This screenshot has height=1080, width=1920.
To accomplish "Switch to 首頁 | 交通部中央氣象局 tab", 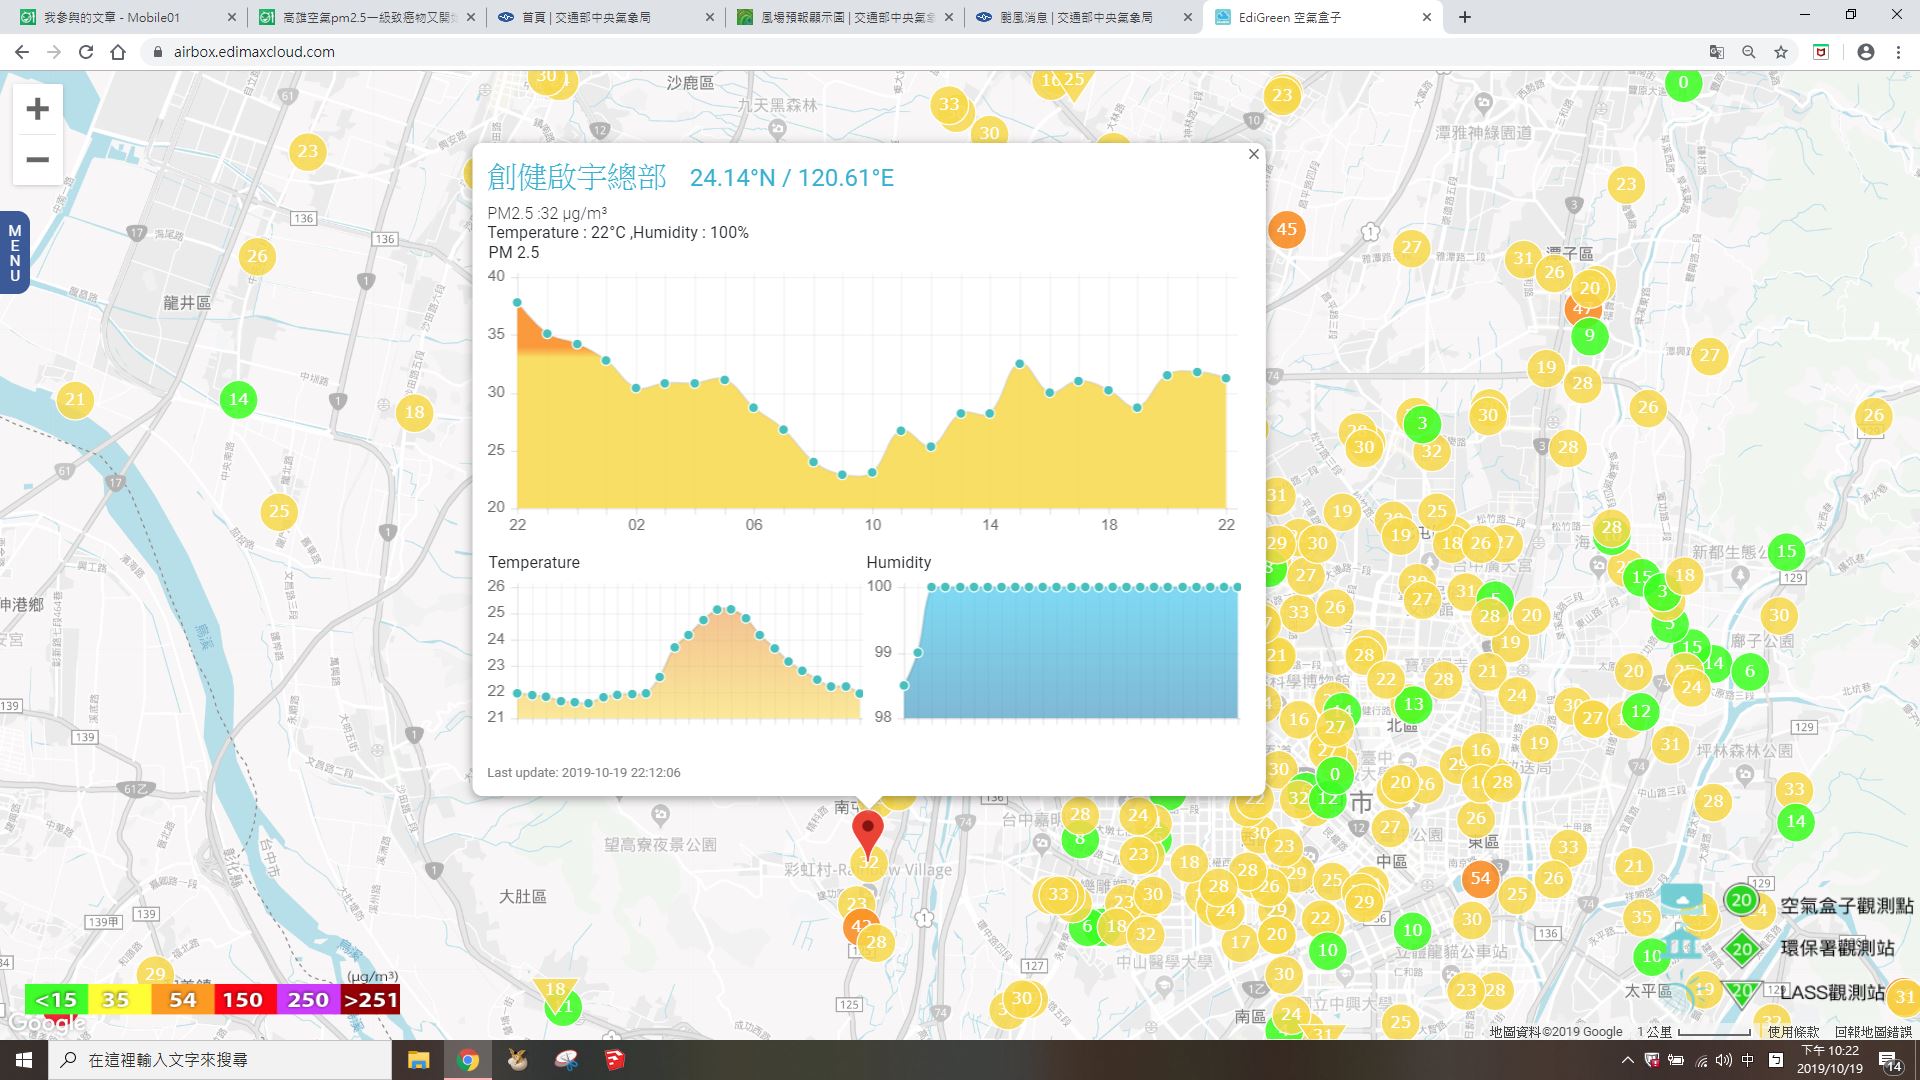I will coord(606,17).
